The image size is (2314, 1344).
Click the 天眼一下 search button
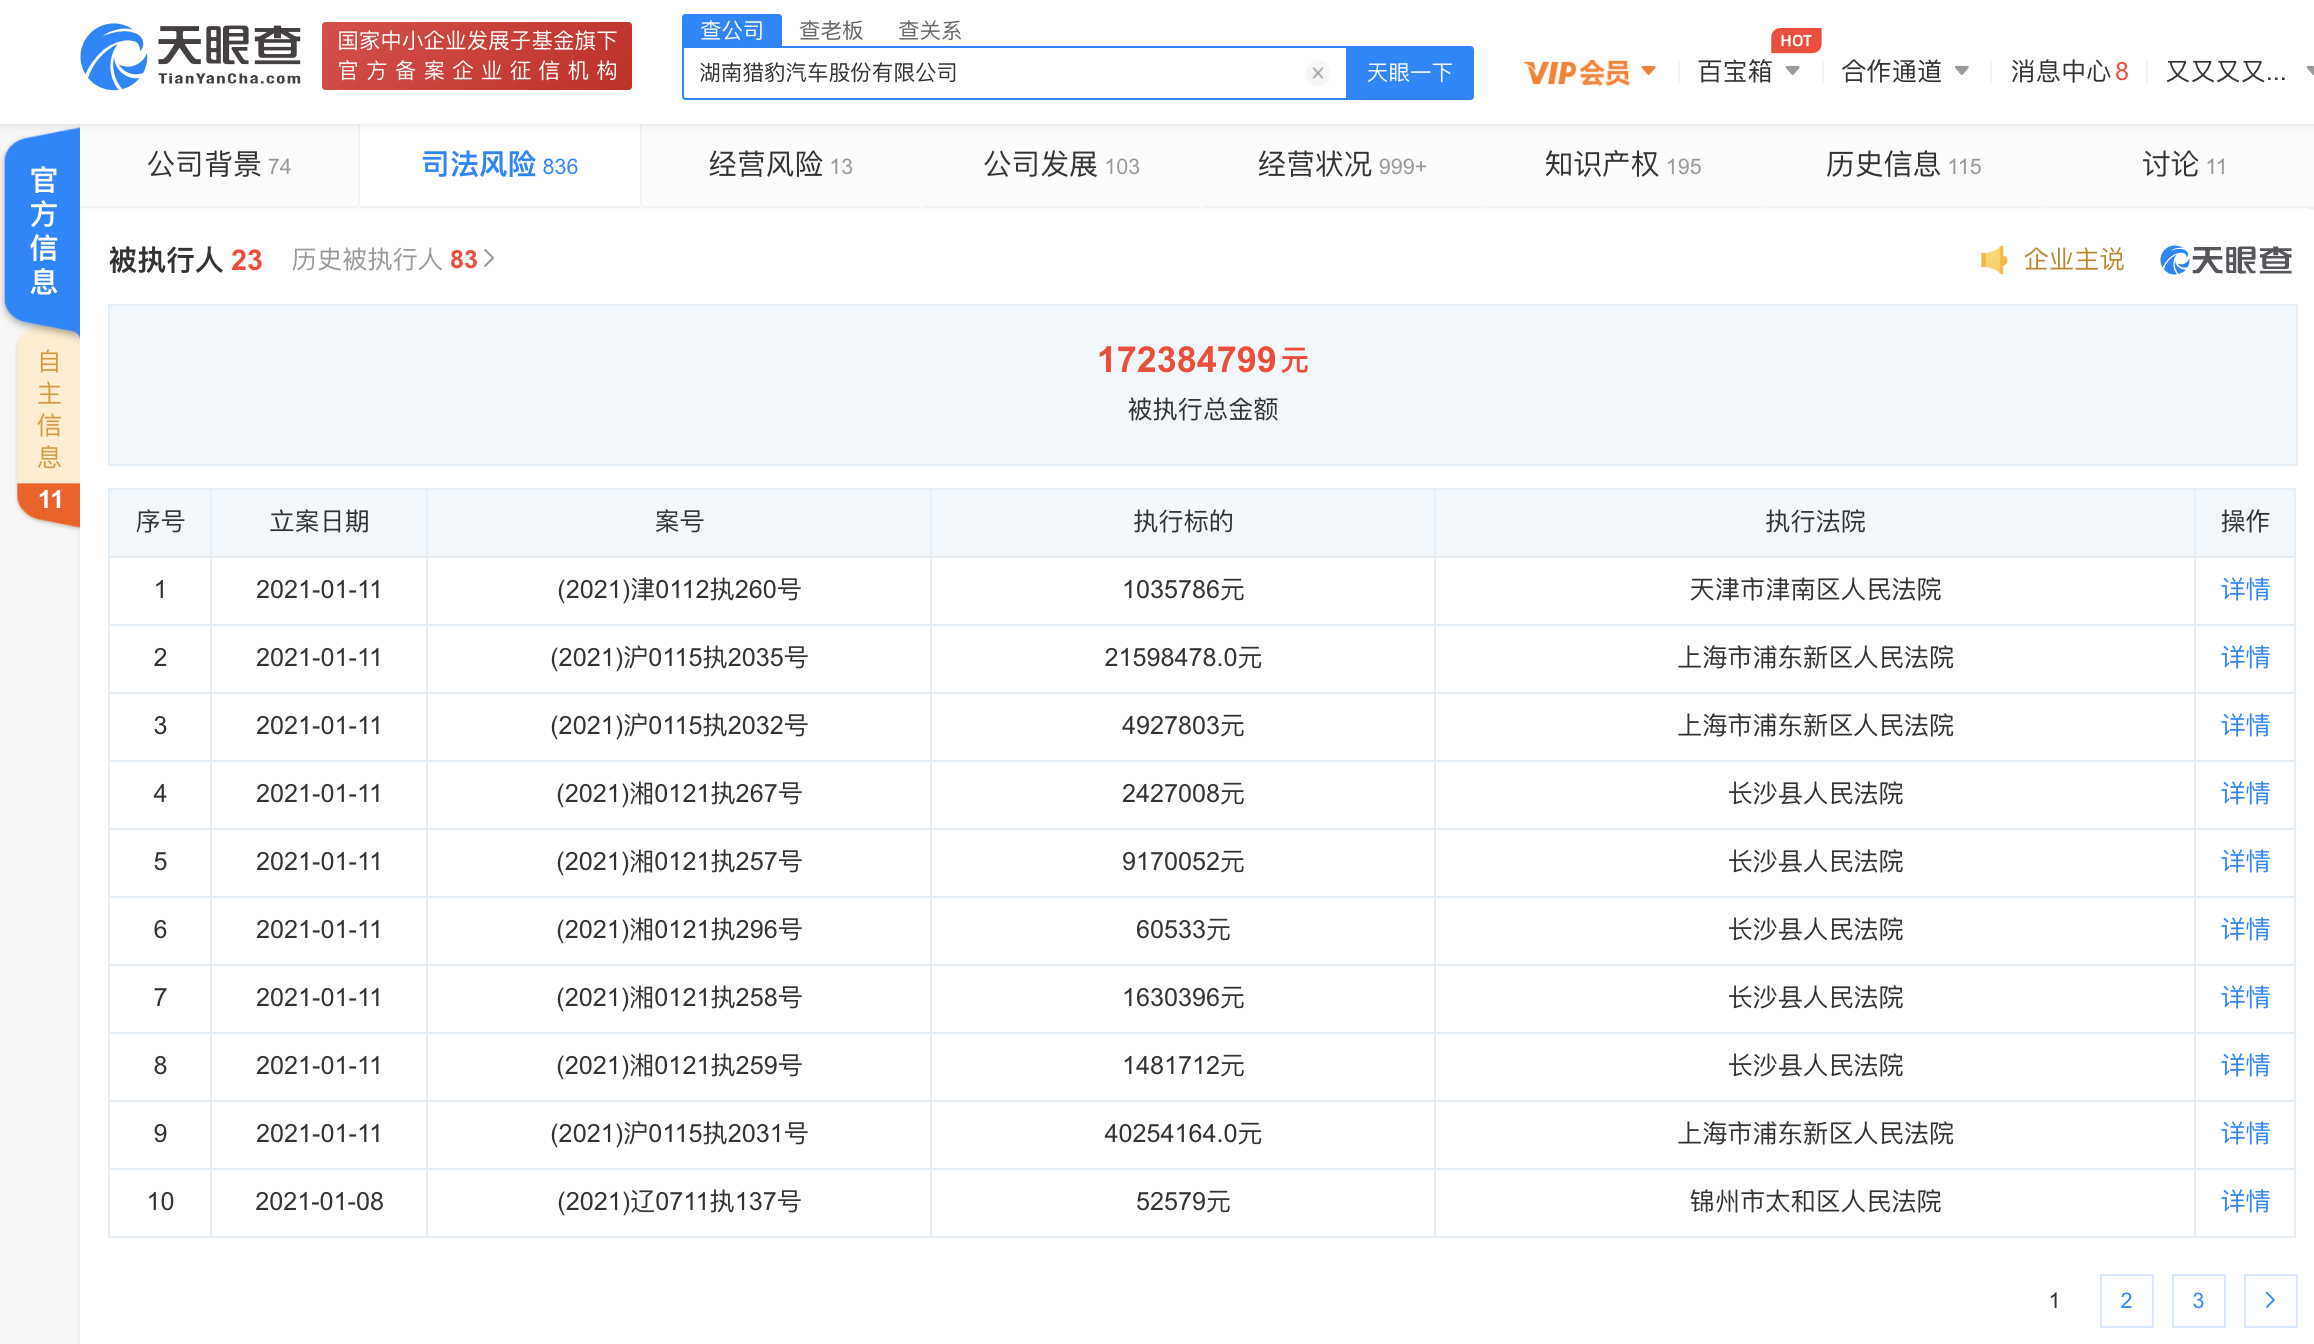point(1409,72)
